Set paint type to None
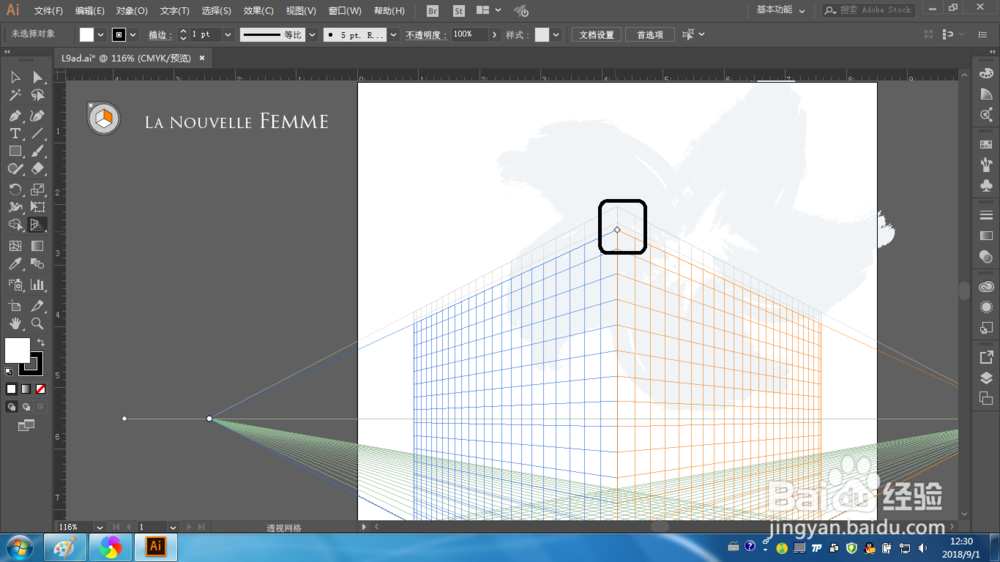1000x562 pixels. 41,388
